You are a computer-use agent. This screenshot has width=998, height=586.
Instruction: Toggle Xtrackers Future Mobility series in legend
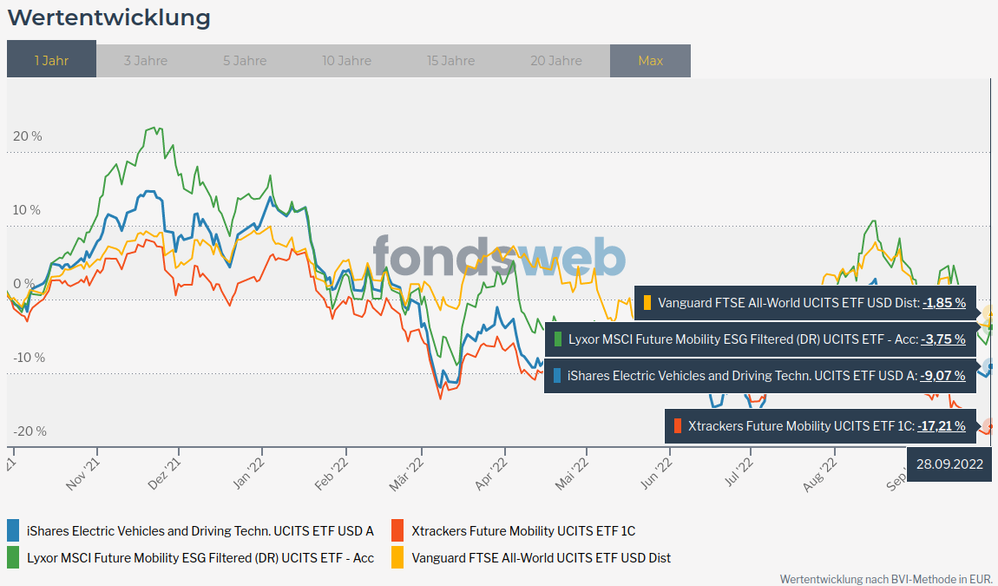(523, 531)
